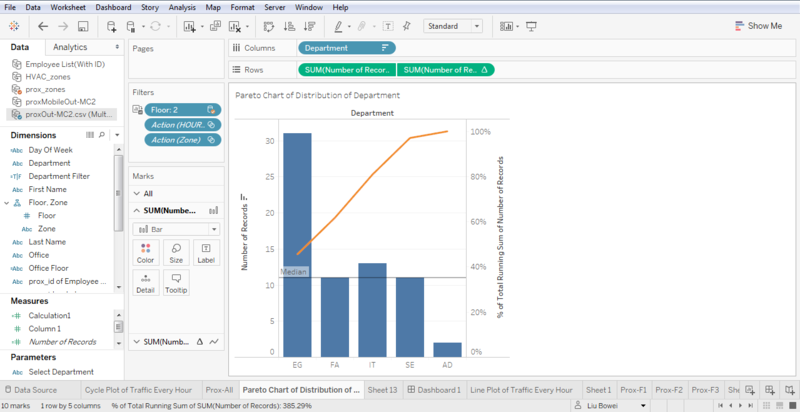Click the Tooltip button on Marks card
The height and width of the screenshot is (412, 800).
tap(176, 283)
